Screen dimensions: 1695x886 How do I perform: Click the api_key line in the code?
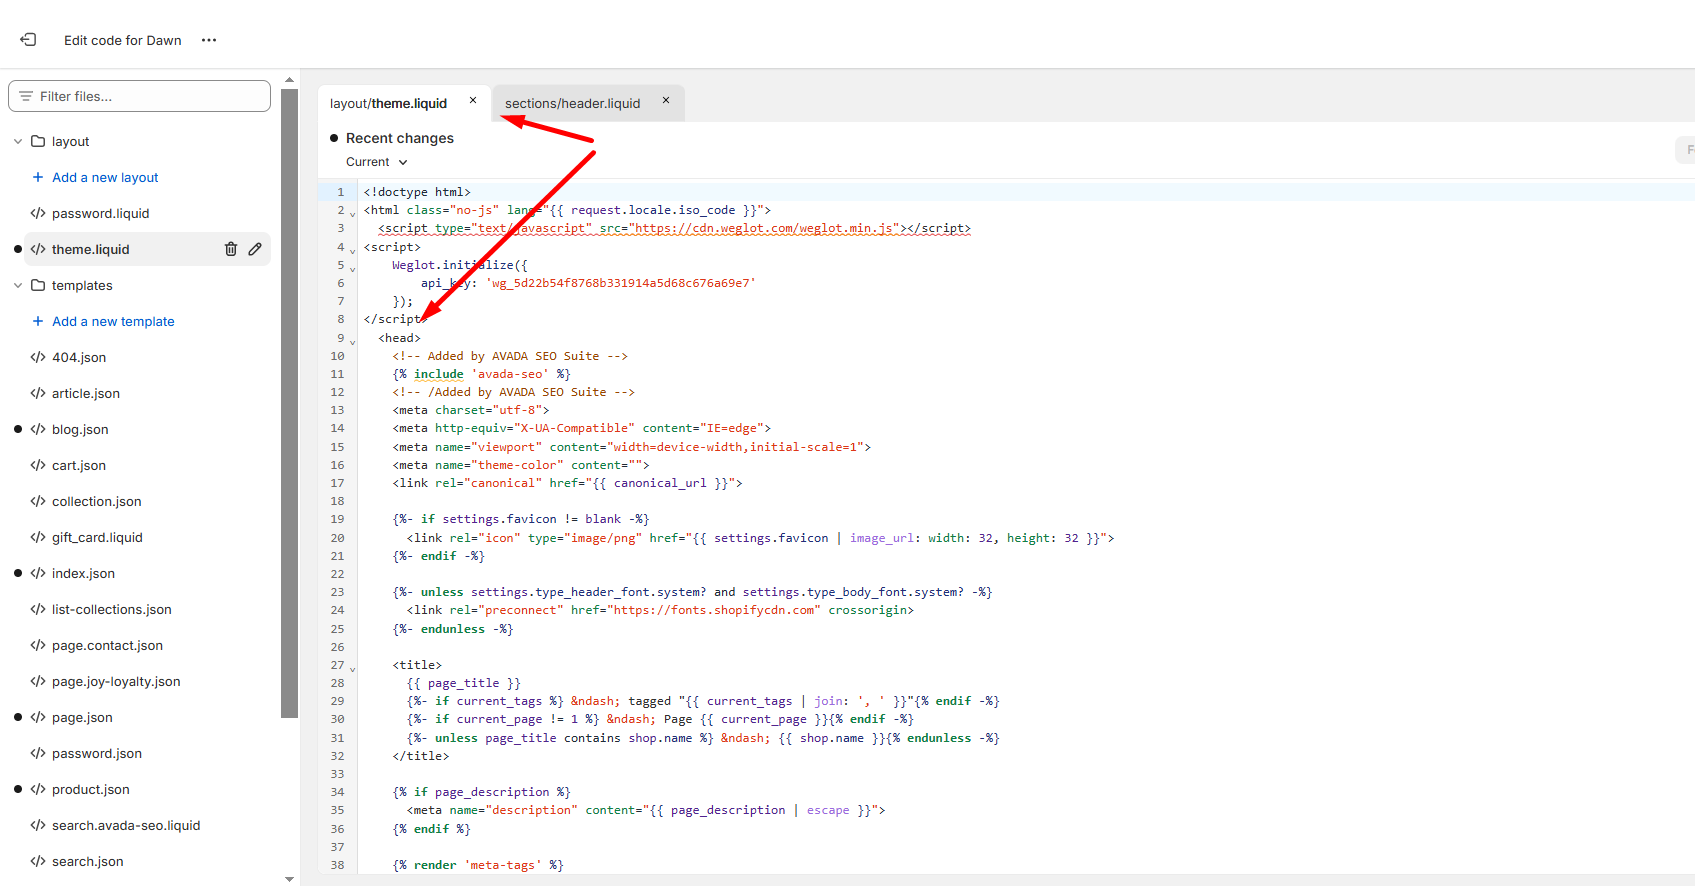pos(588,283)
